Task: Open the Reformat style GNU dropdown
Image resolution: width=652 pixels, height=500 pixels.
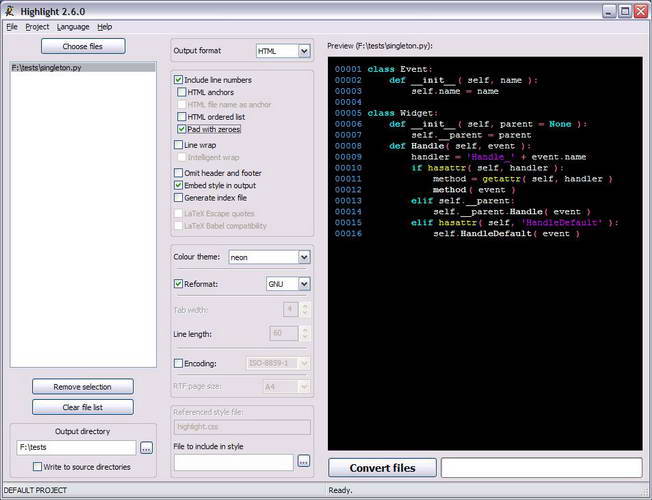Action: pyautogui.click(x=288, y=284)
